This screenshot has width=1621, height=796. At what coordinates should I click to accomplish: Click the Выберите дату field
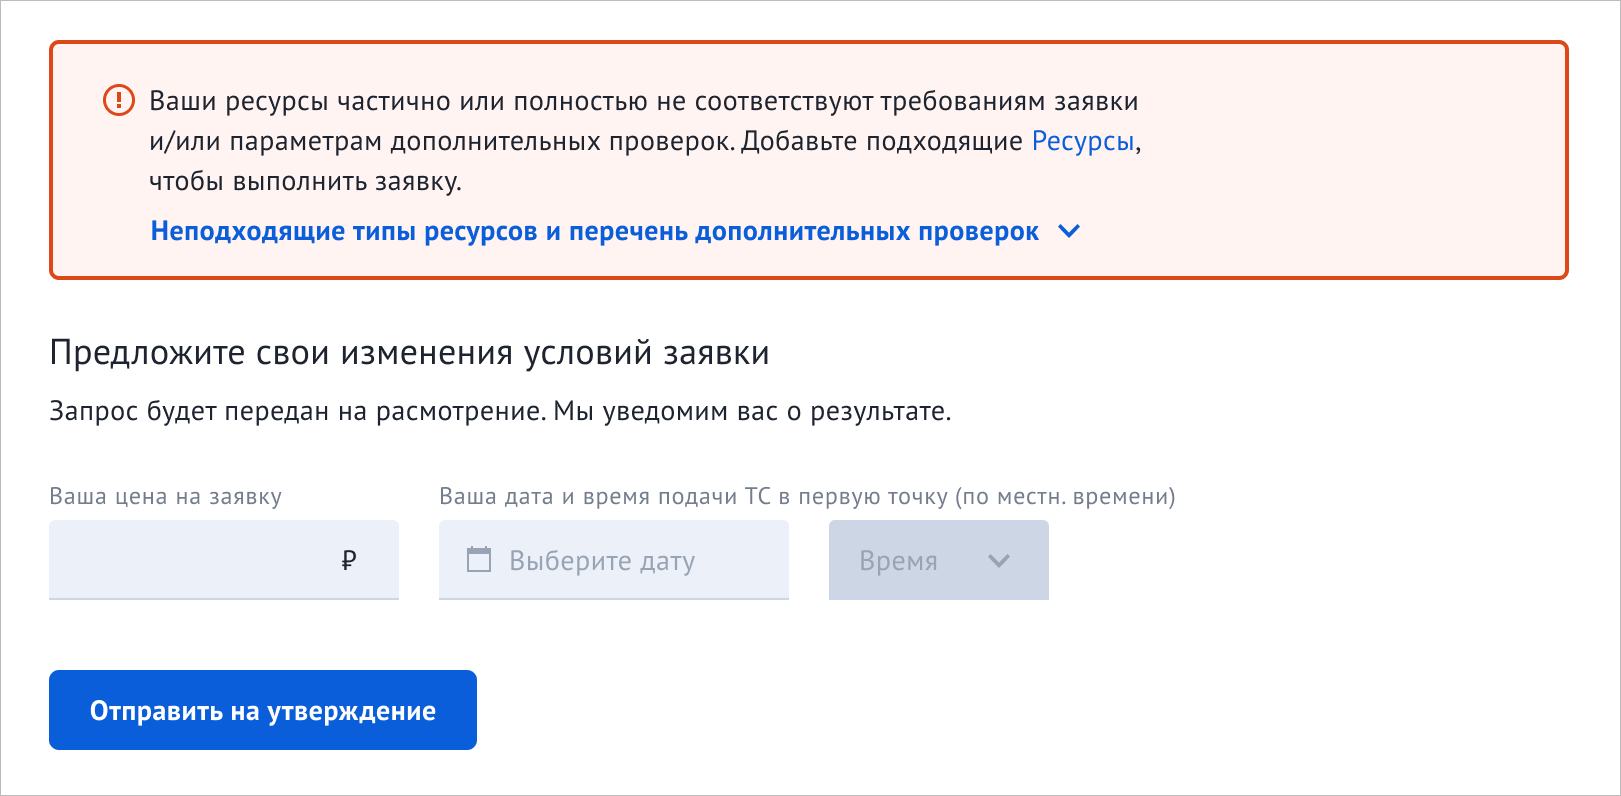[614, 560]
